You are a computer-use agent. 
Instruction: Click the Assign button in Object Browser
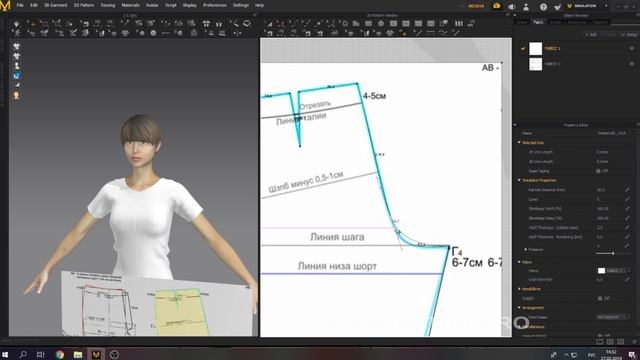coord(629,35)
